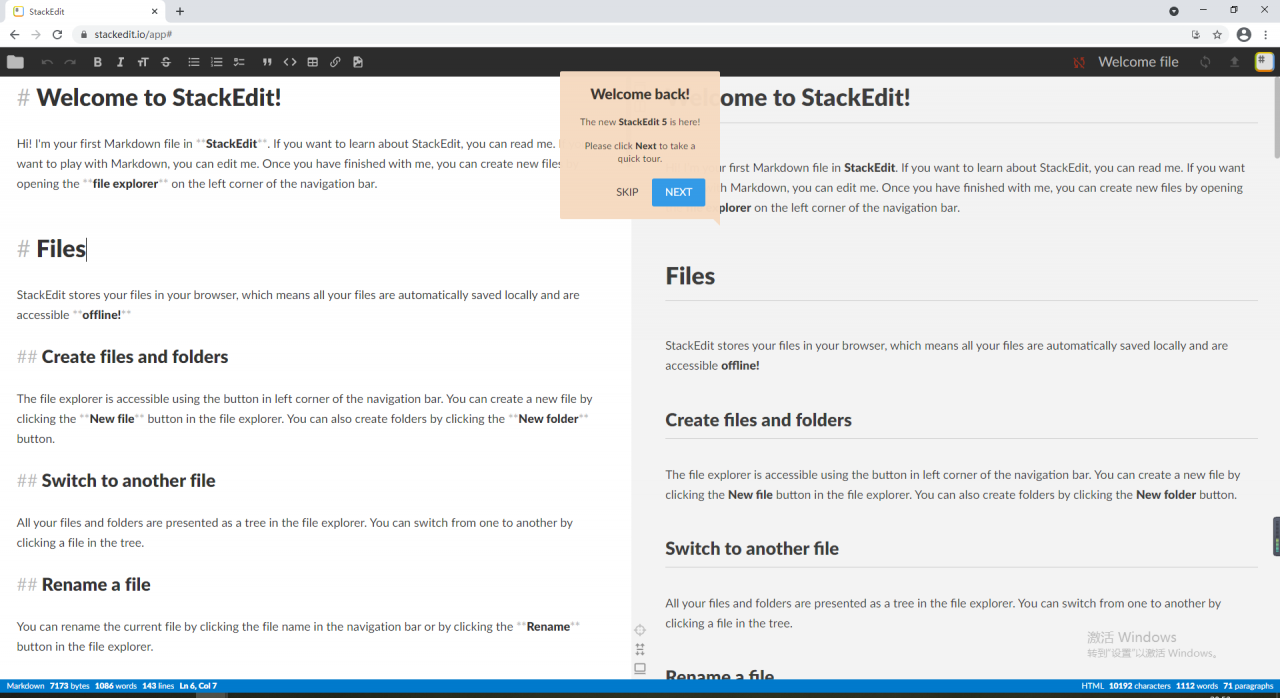Click the undo arrow in toolbar

point(47,62)
